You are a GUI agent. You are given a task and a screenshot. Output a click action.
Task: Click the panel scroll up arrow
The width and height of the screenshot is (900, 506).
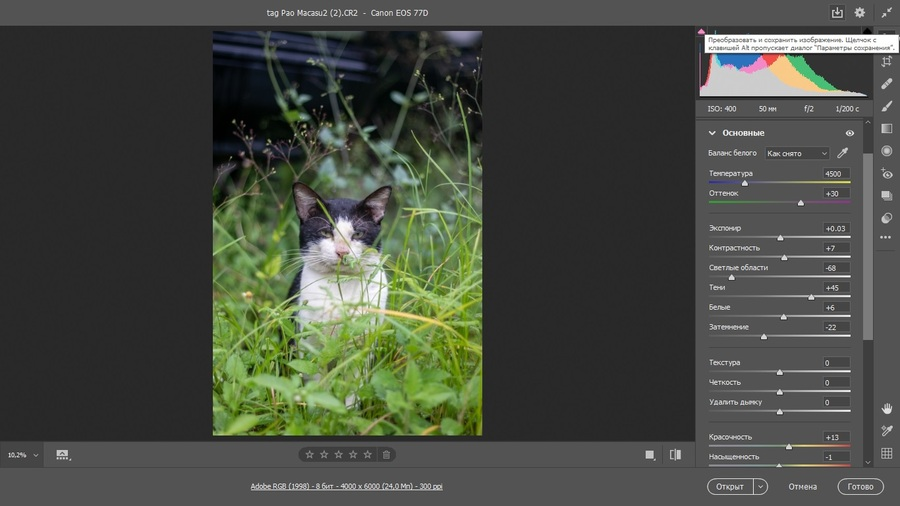point(868,122)
